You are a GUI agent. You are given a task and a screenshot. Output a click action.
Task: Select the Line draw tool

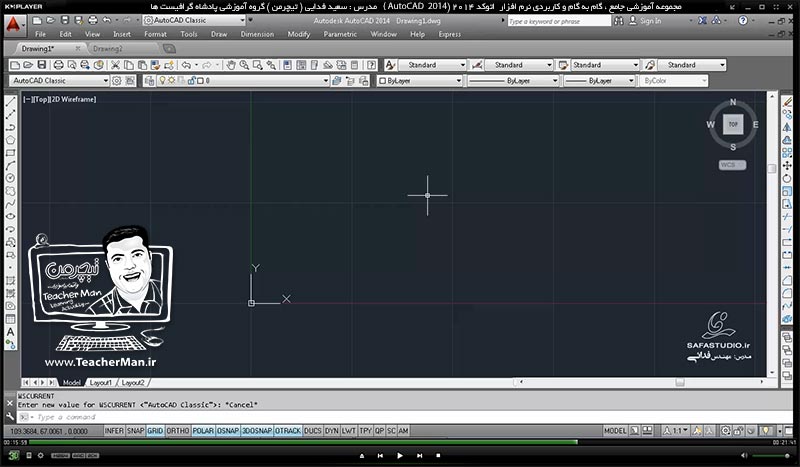point(10,102)
